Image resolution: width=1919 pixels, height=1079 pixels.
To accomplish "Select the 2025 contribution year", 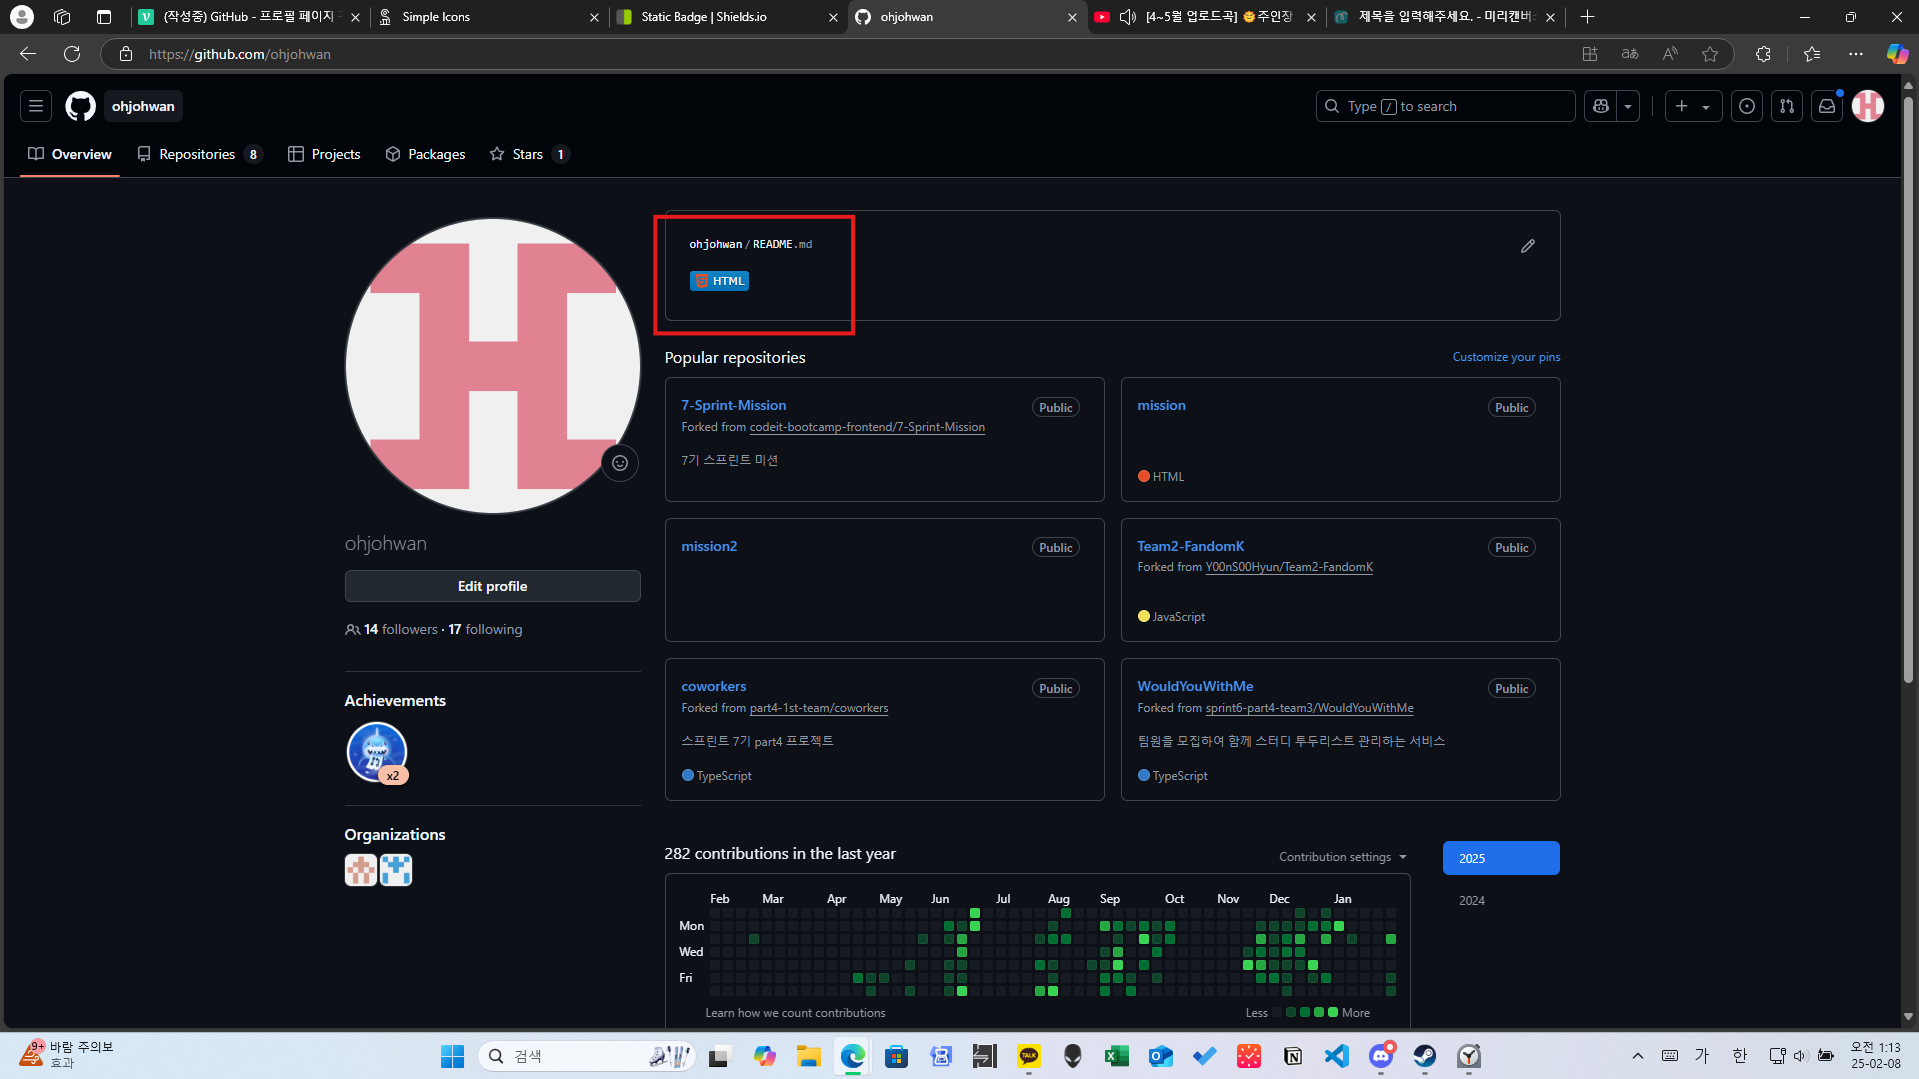I will [1501, 858].
